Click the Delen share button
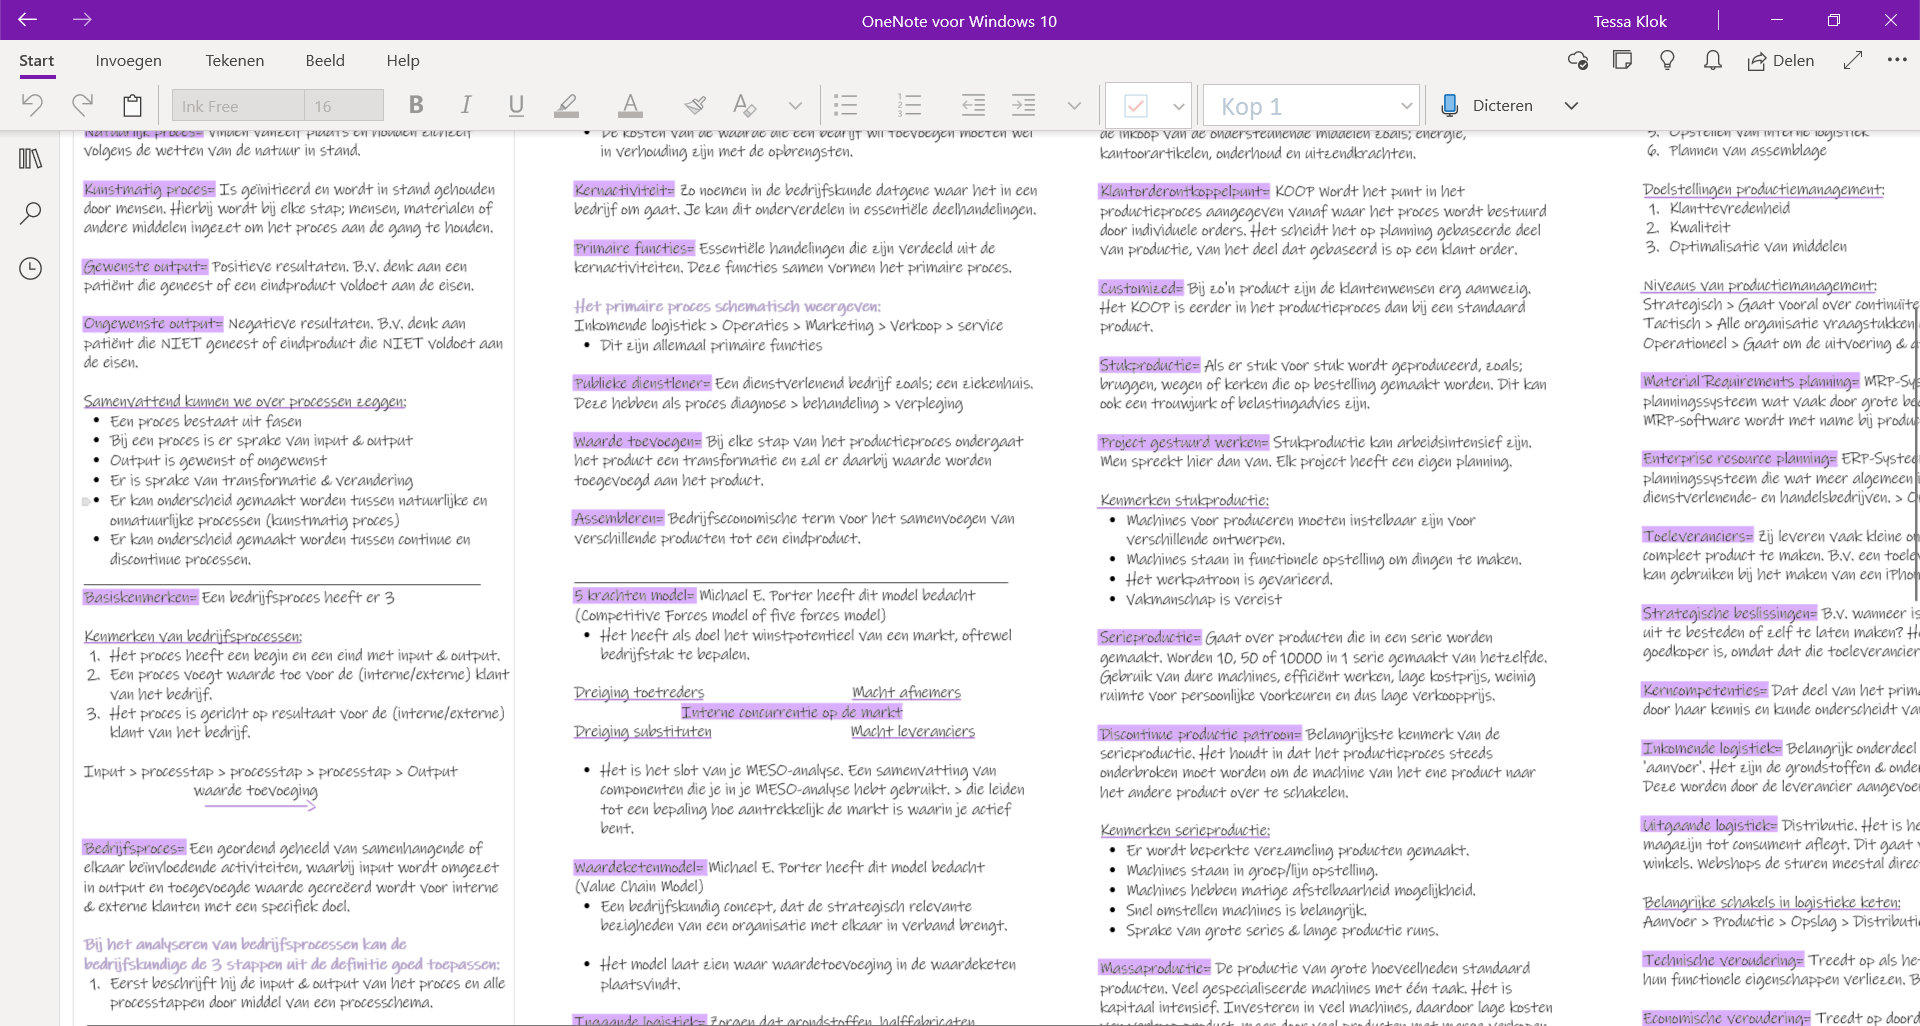The width and height of the screenshot is (1920, 1026). 1781,61
